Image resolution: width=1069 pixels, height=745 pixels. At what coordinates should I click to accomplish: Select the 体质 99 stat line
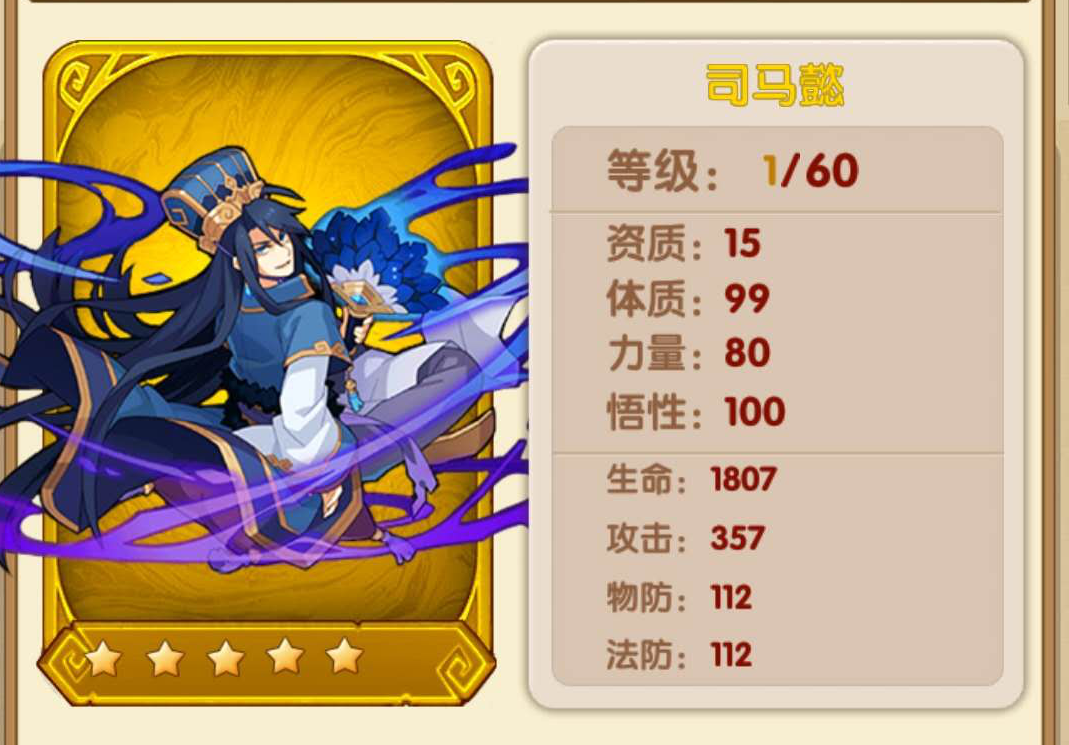coord(689,299)
